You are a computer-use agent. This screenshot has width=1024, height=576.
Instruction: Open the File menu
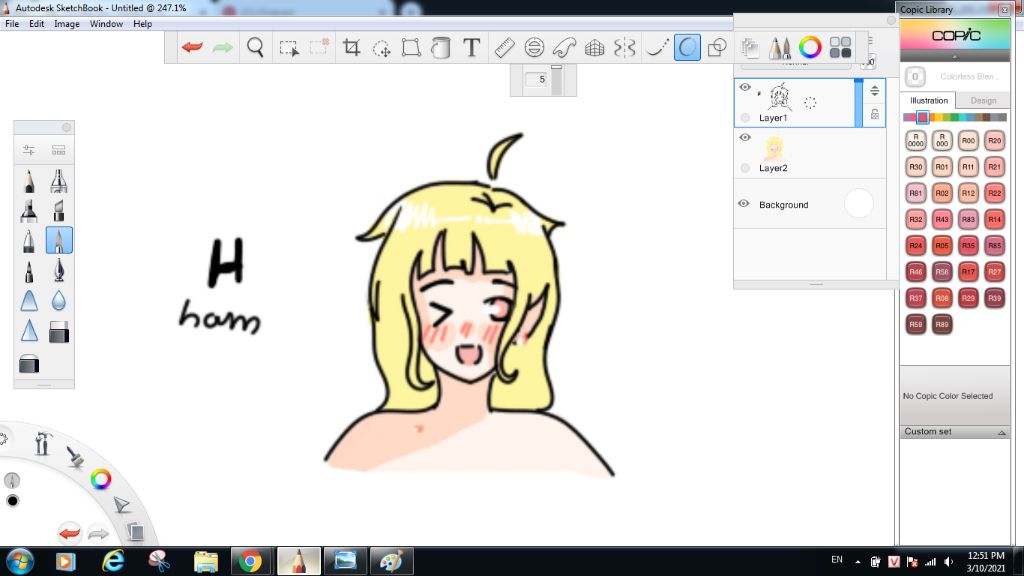tap(12, 24)
